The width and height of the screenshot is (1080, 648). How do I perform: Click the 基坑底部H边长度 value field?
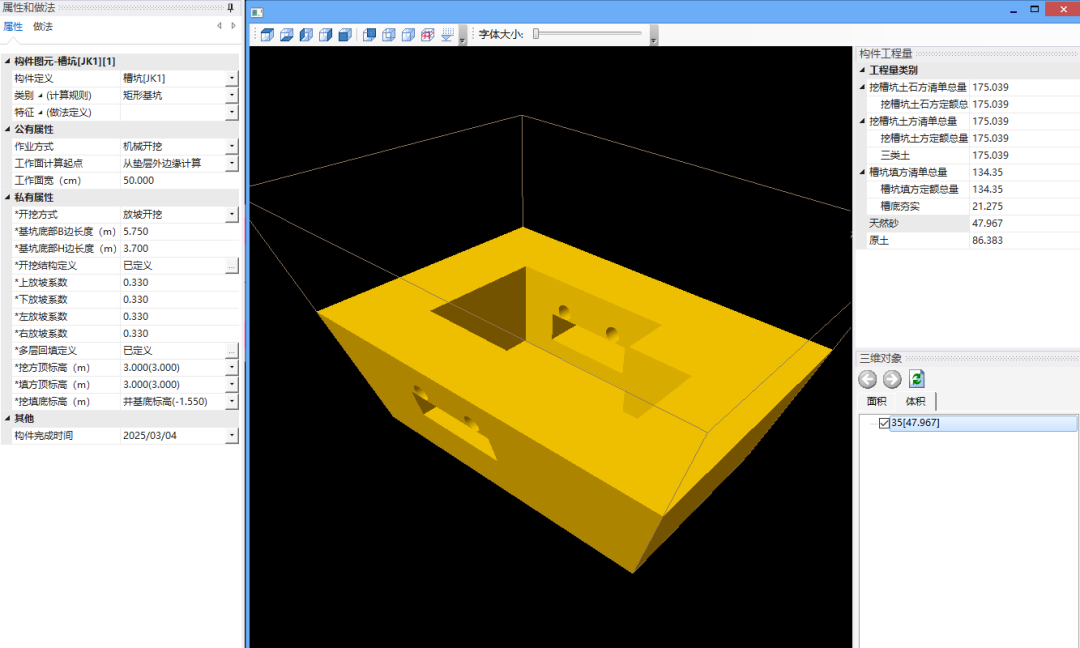coord(179,249)
